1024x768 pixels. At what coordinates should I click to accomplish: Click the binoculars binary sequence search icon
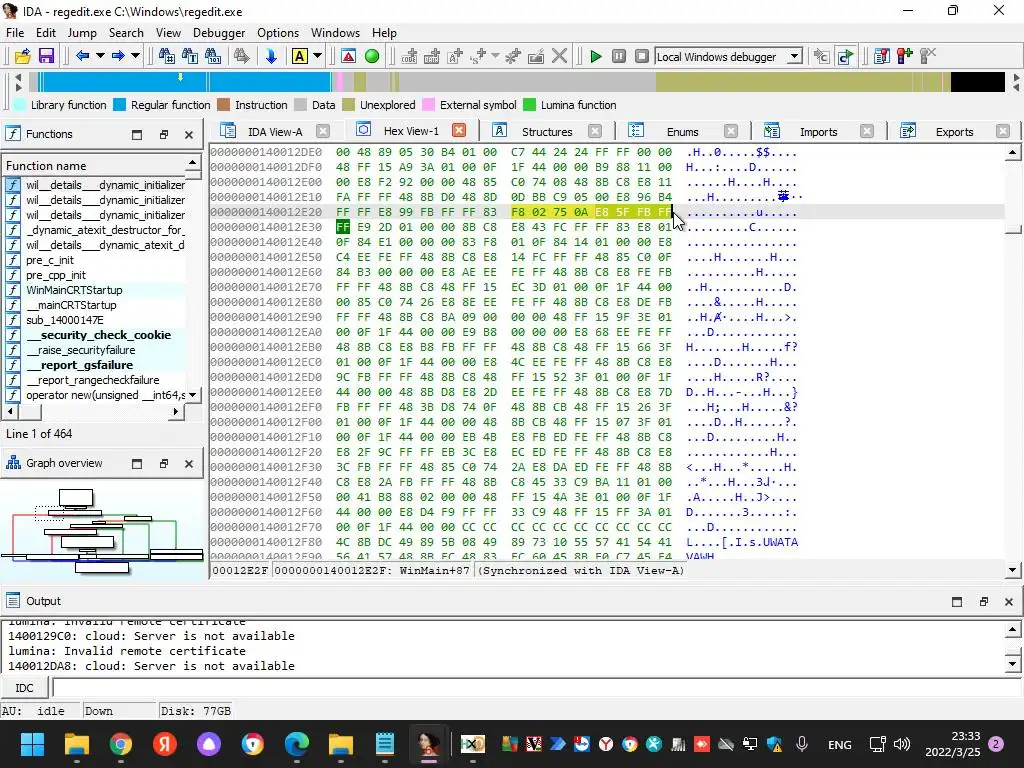(x=213, y=56)
